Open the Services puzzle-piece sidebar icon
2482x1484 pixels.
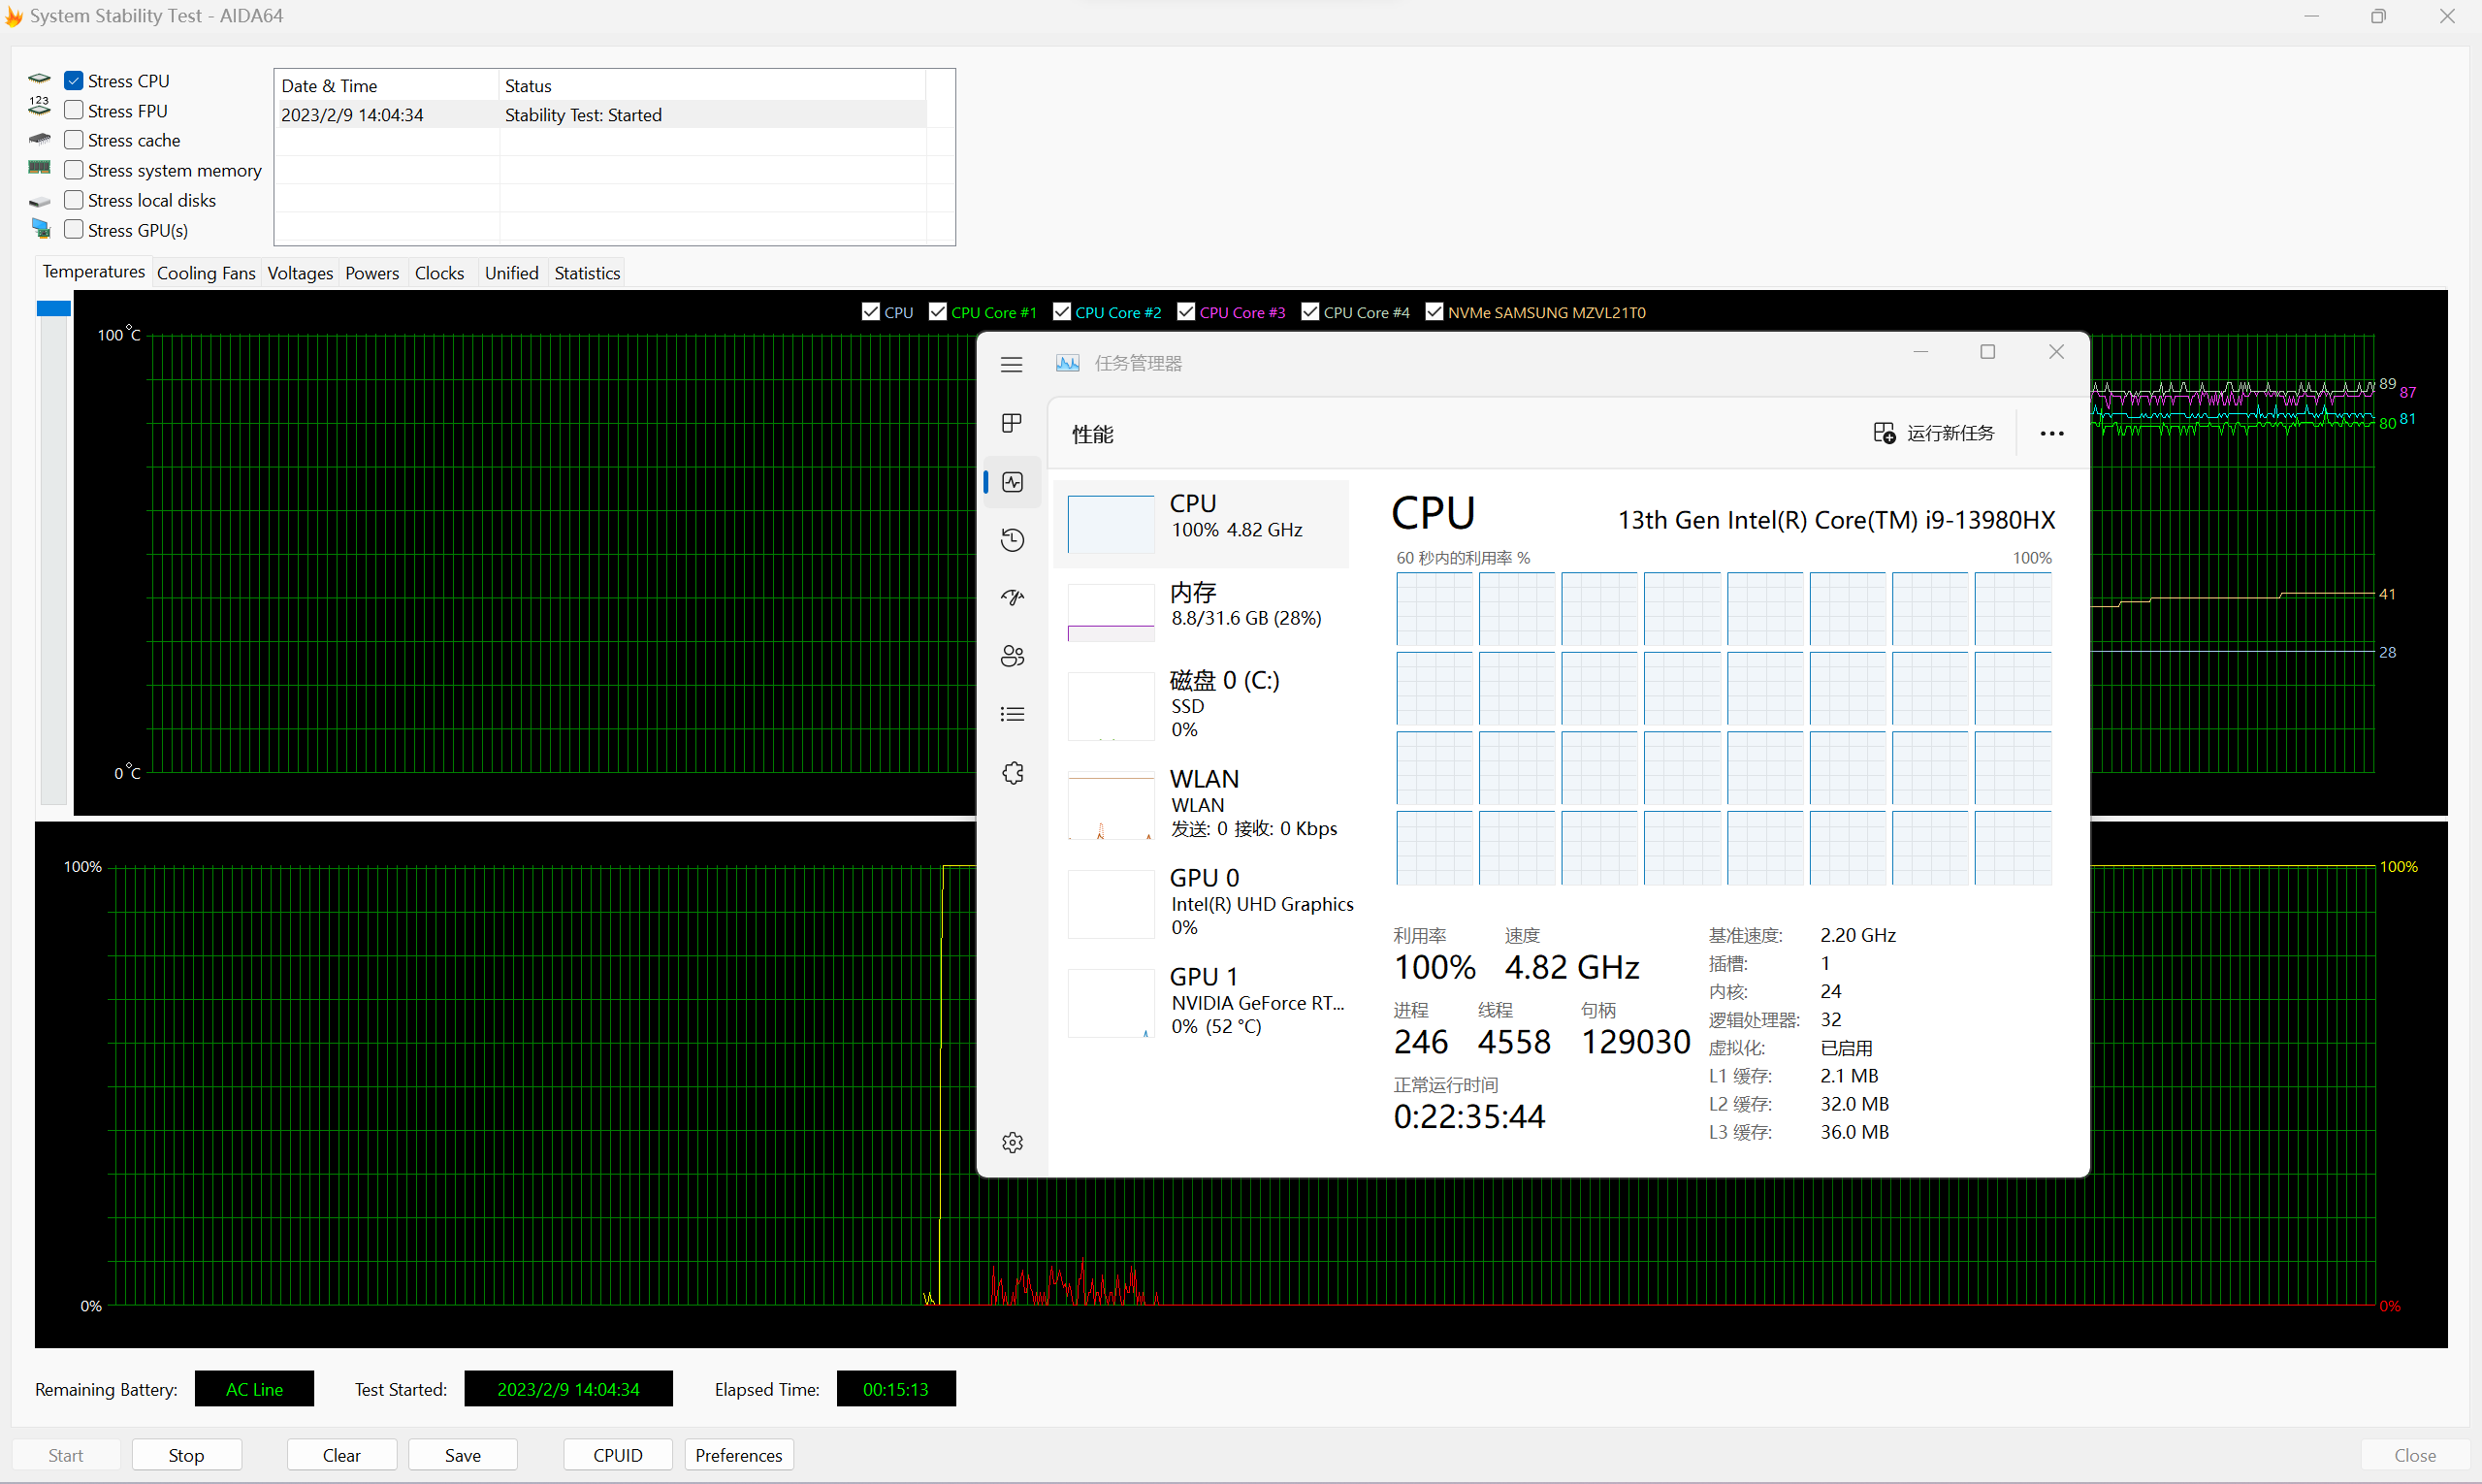point(1012,773)
